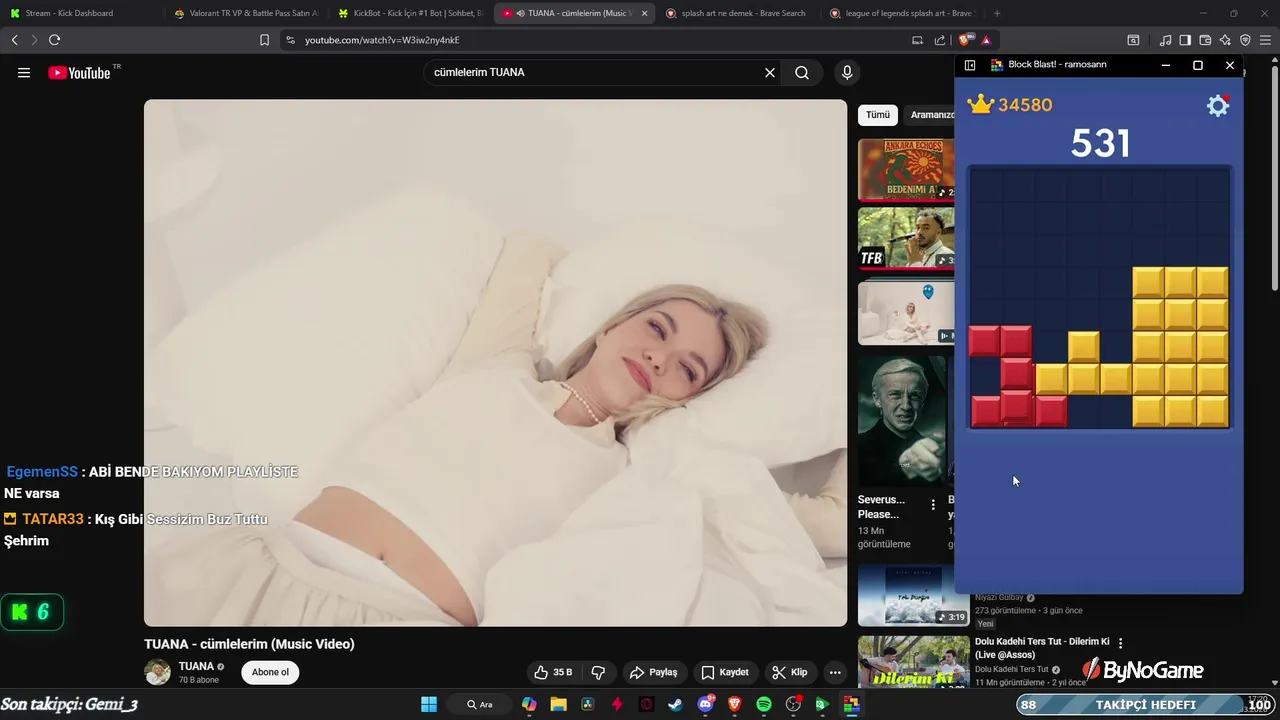Open the Brave playlist music note icon
The height and width of the screenshot is (720, 1280).
1165,40
